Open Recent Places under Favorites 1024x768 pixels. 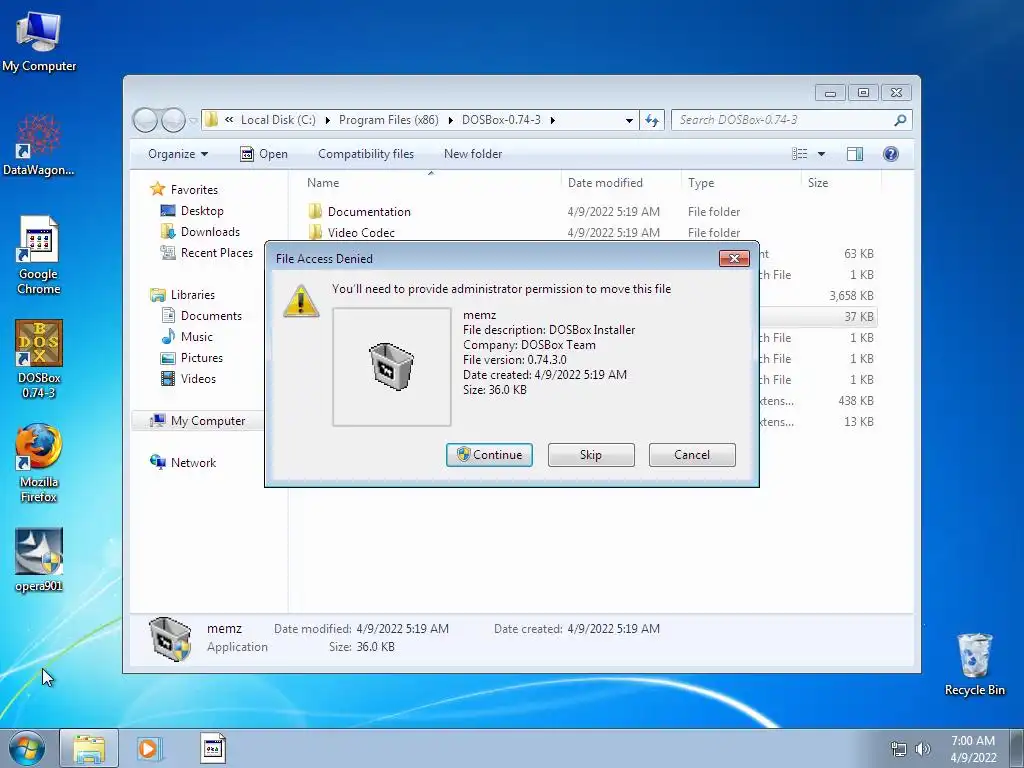(x=206, y=253)
